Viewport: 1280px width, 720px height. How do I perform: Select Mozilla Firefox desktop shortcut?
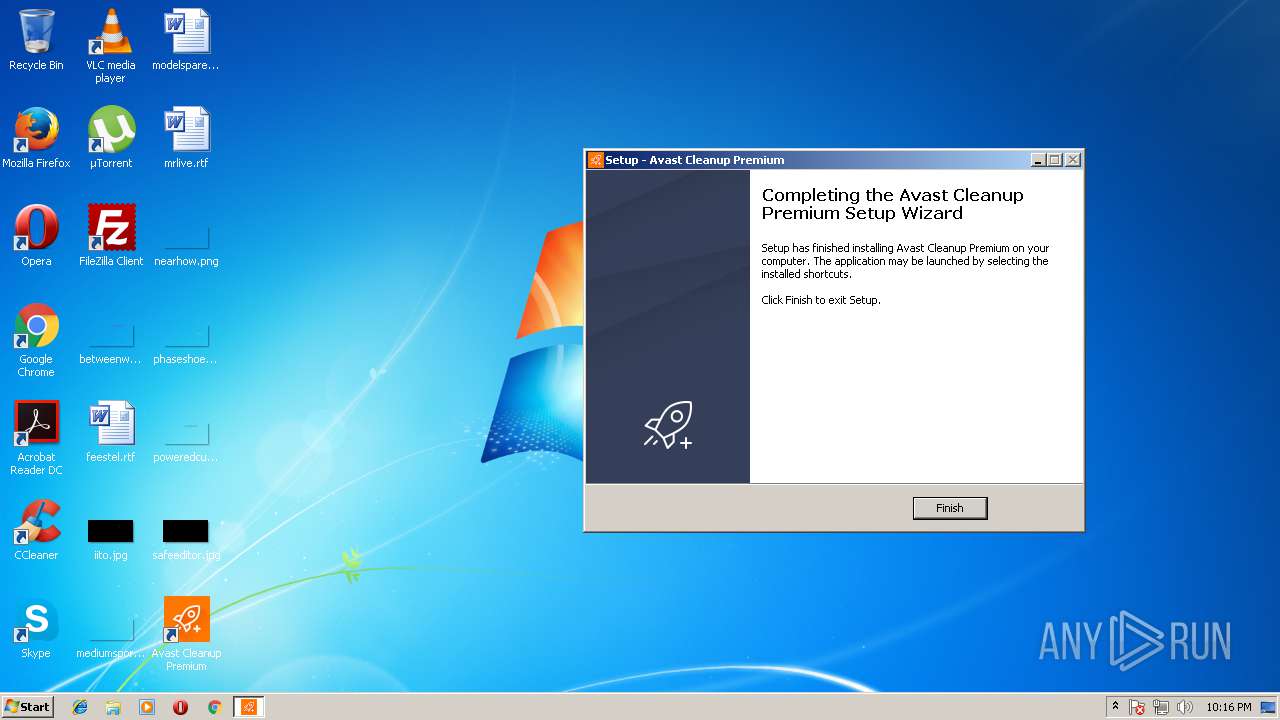(x=36, y=138)
